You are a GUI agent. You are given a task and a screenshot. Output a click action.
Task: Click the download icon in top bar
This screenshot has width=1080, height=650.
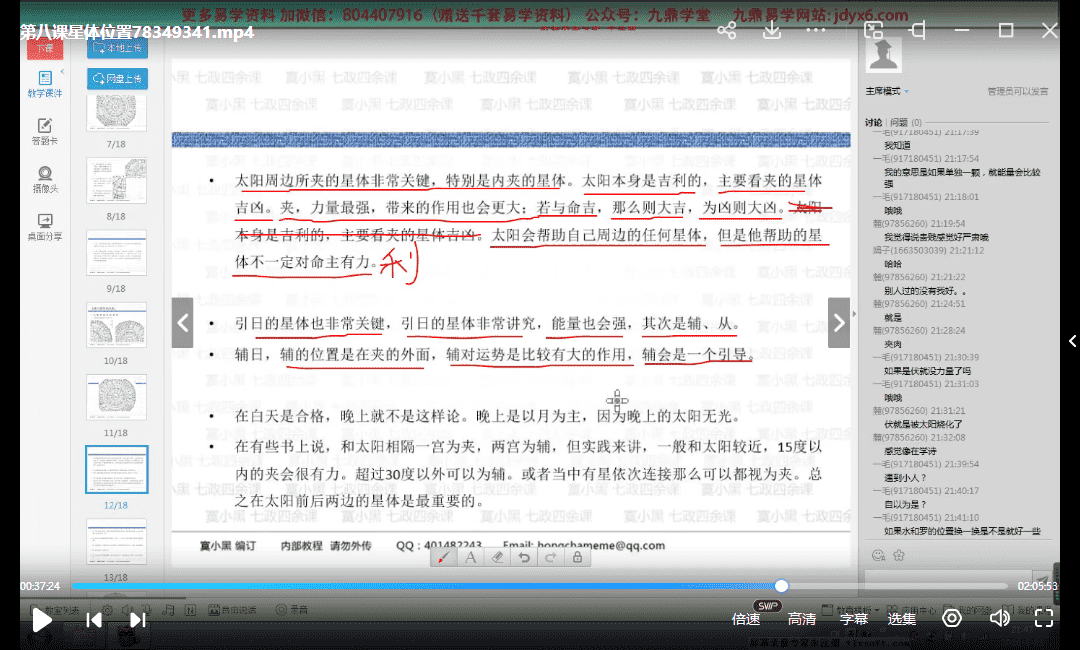(772, 31)
